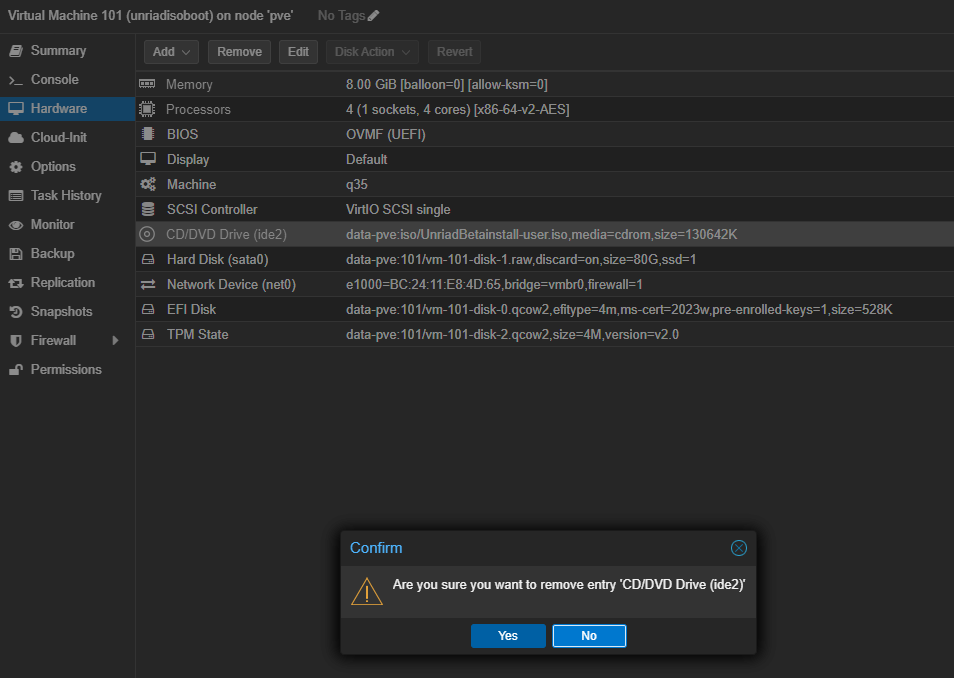Confirm removal by clicking Yes
954x678 pixels.
click(508, 636)
